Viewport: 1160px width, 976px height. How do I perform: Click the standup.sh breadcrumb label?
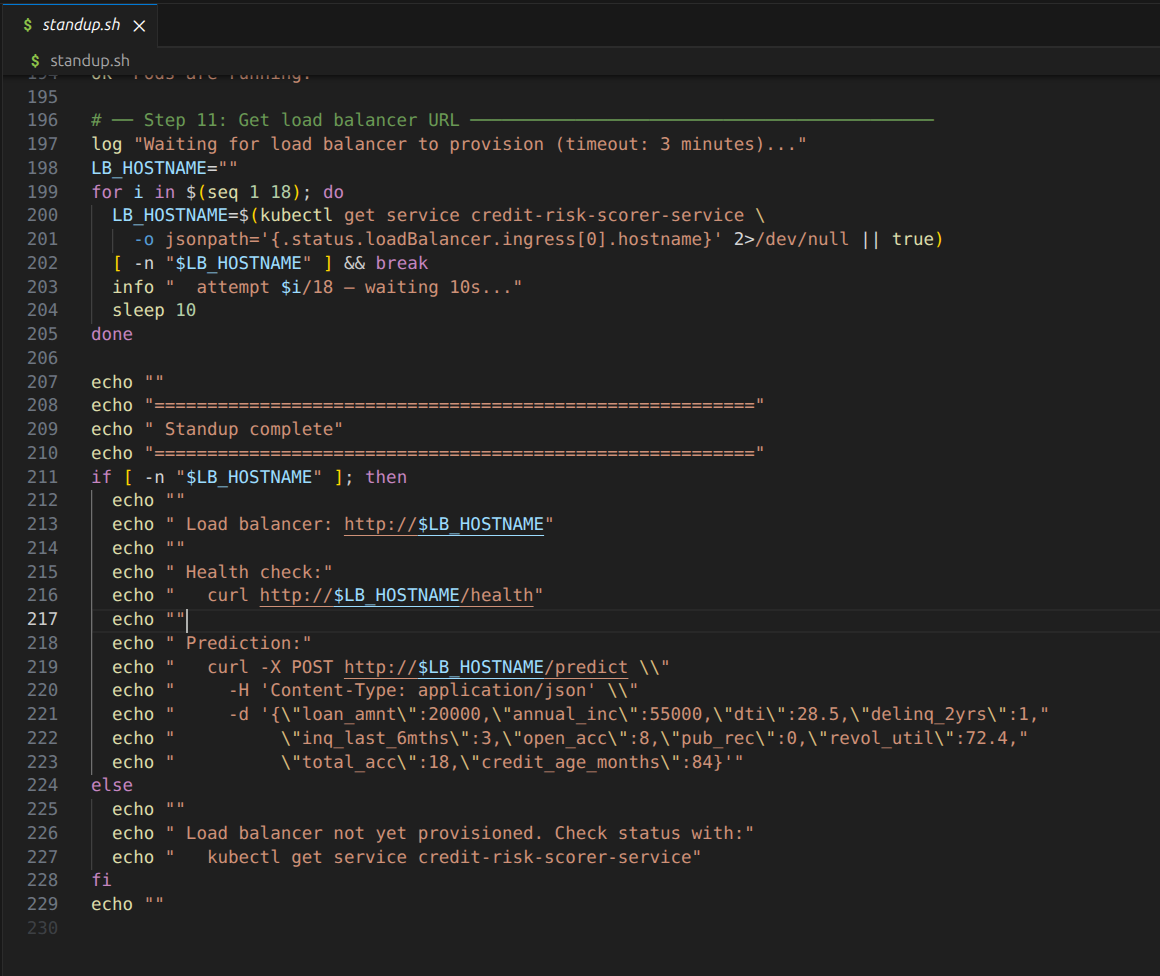pos(90,61)
